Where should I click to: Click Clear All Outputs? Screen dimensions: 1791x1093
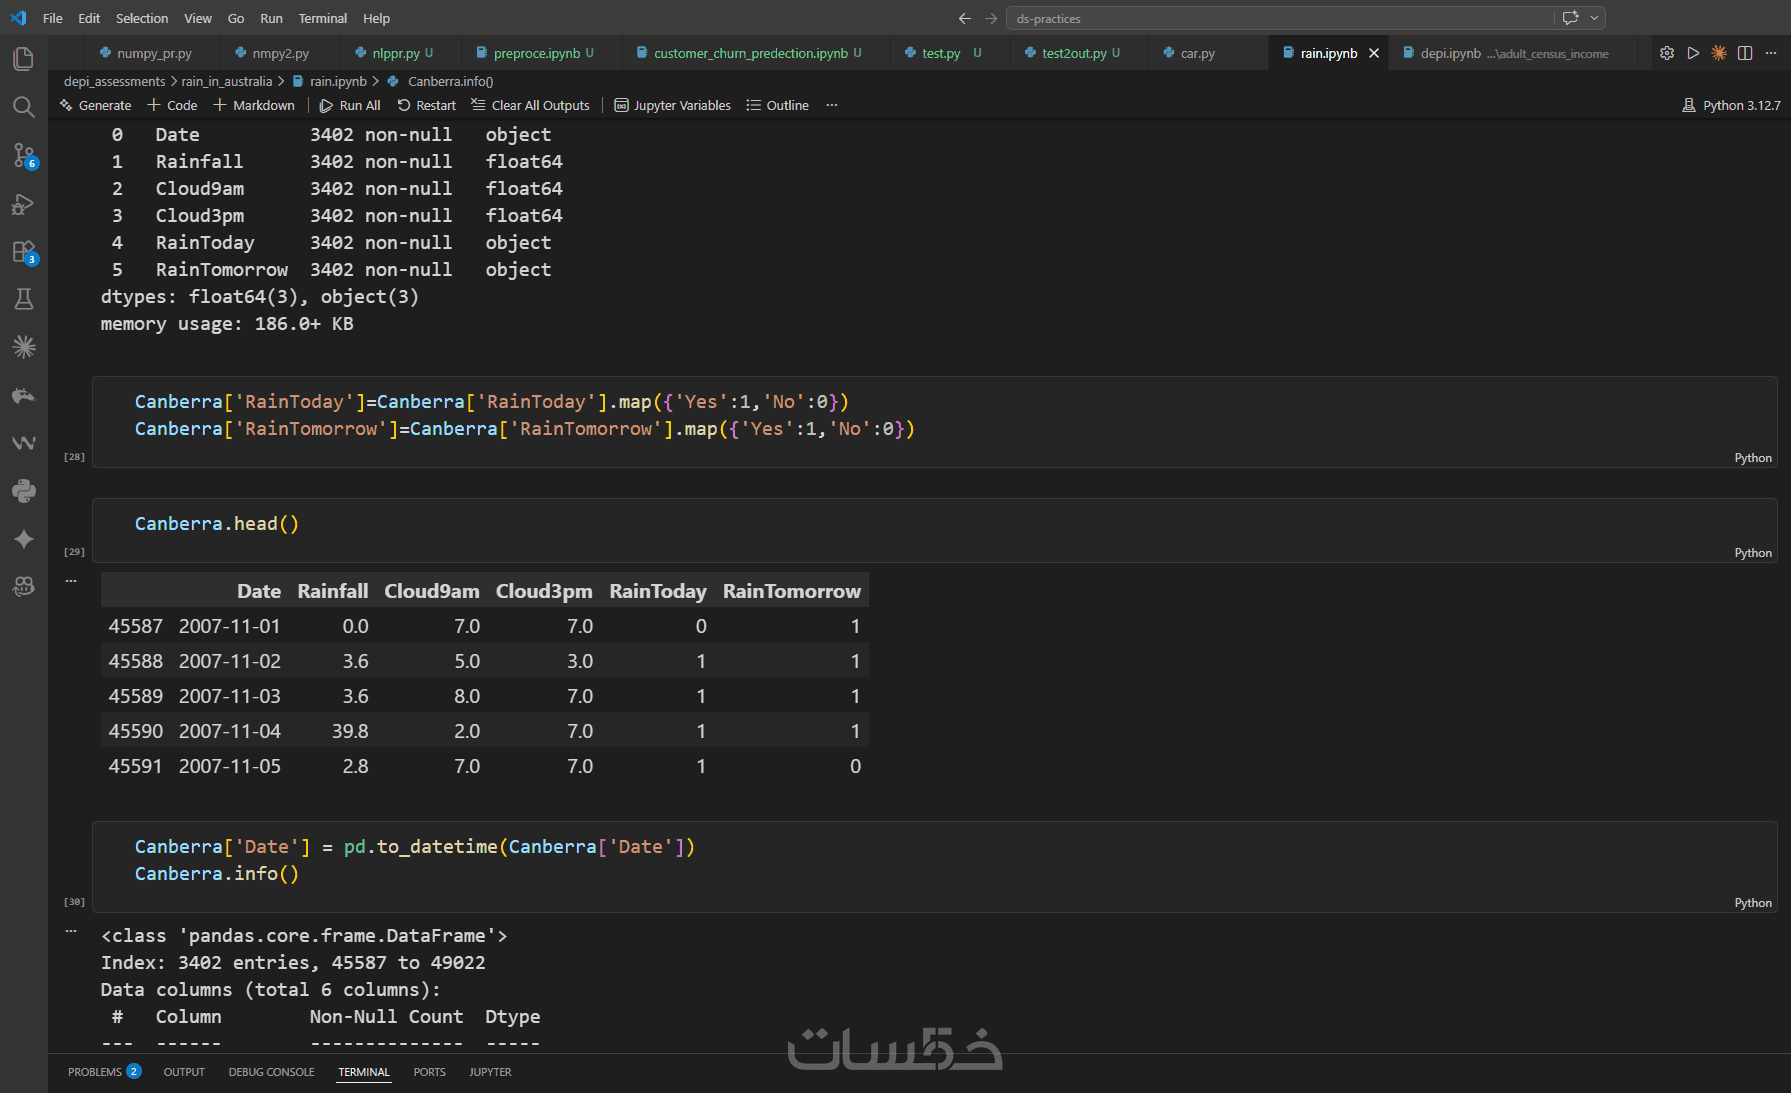531,105
